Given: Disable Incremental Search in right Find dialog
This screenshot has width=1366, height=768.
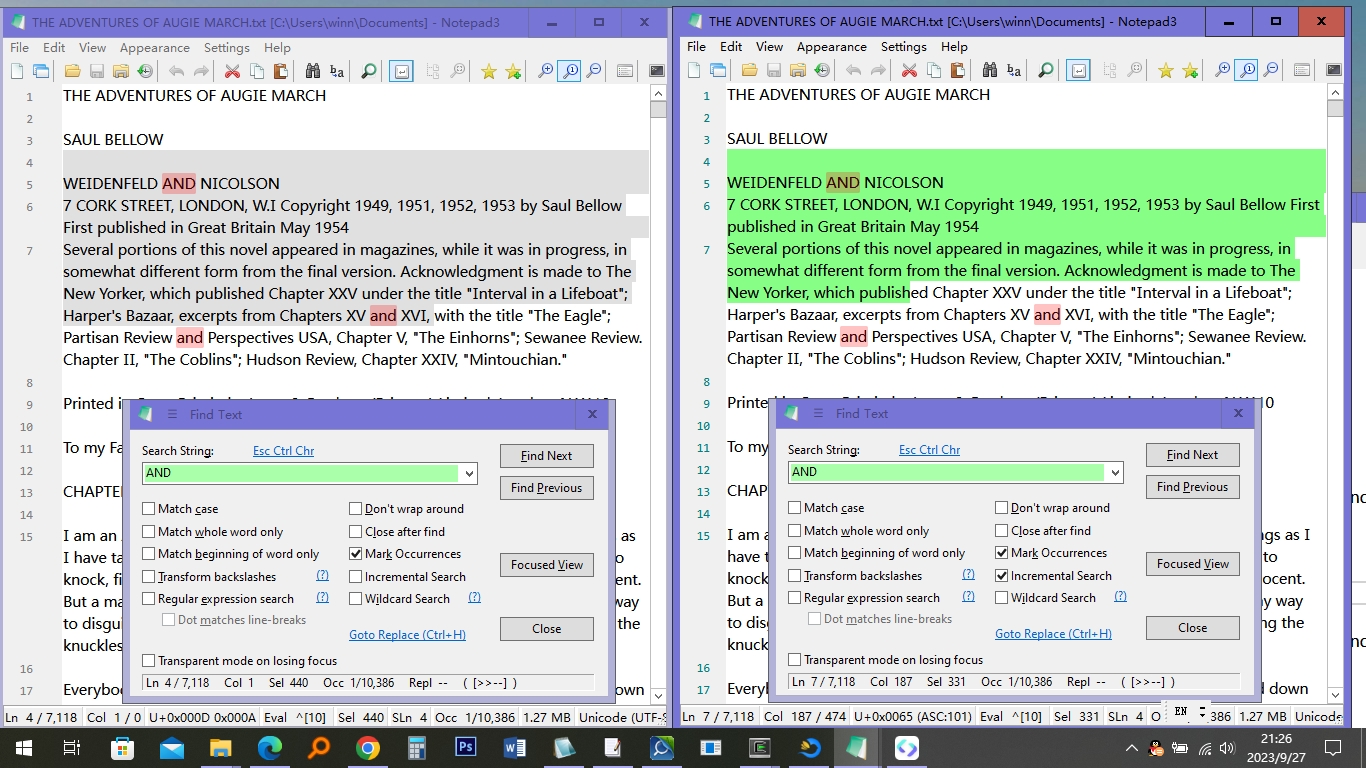Looking at the screenshot, I should 1001,575.
